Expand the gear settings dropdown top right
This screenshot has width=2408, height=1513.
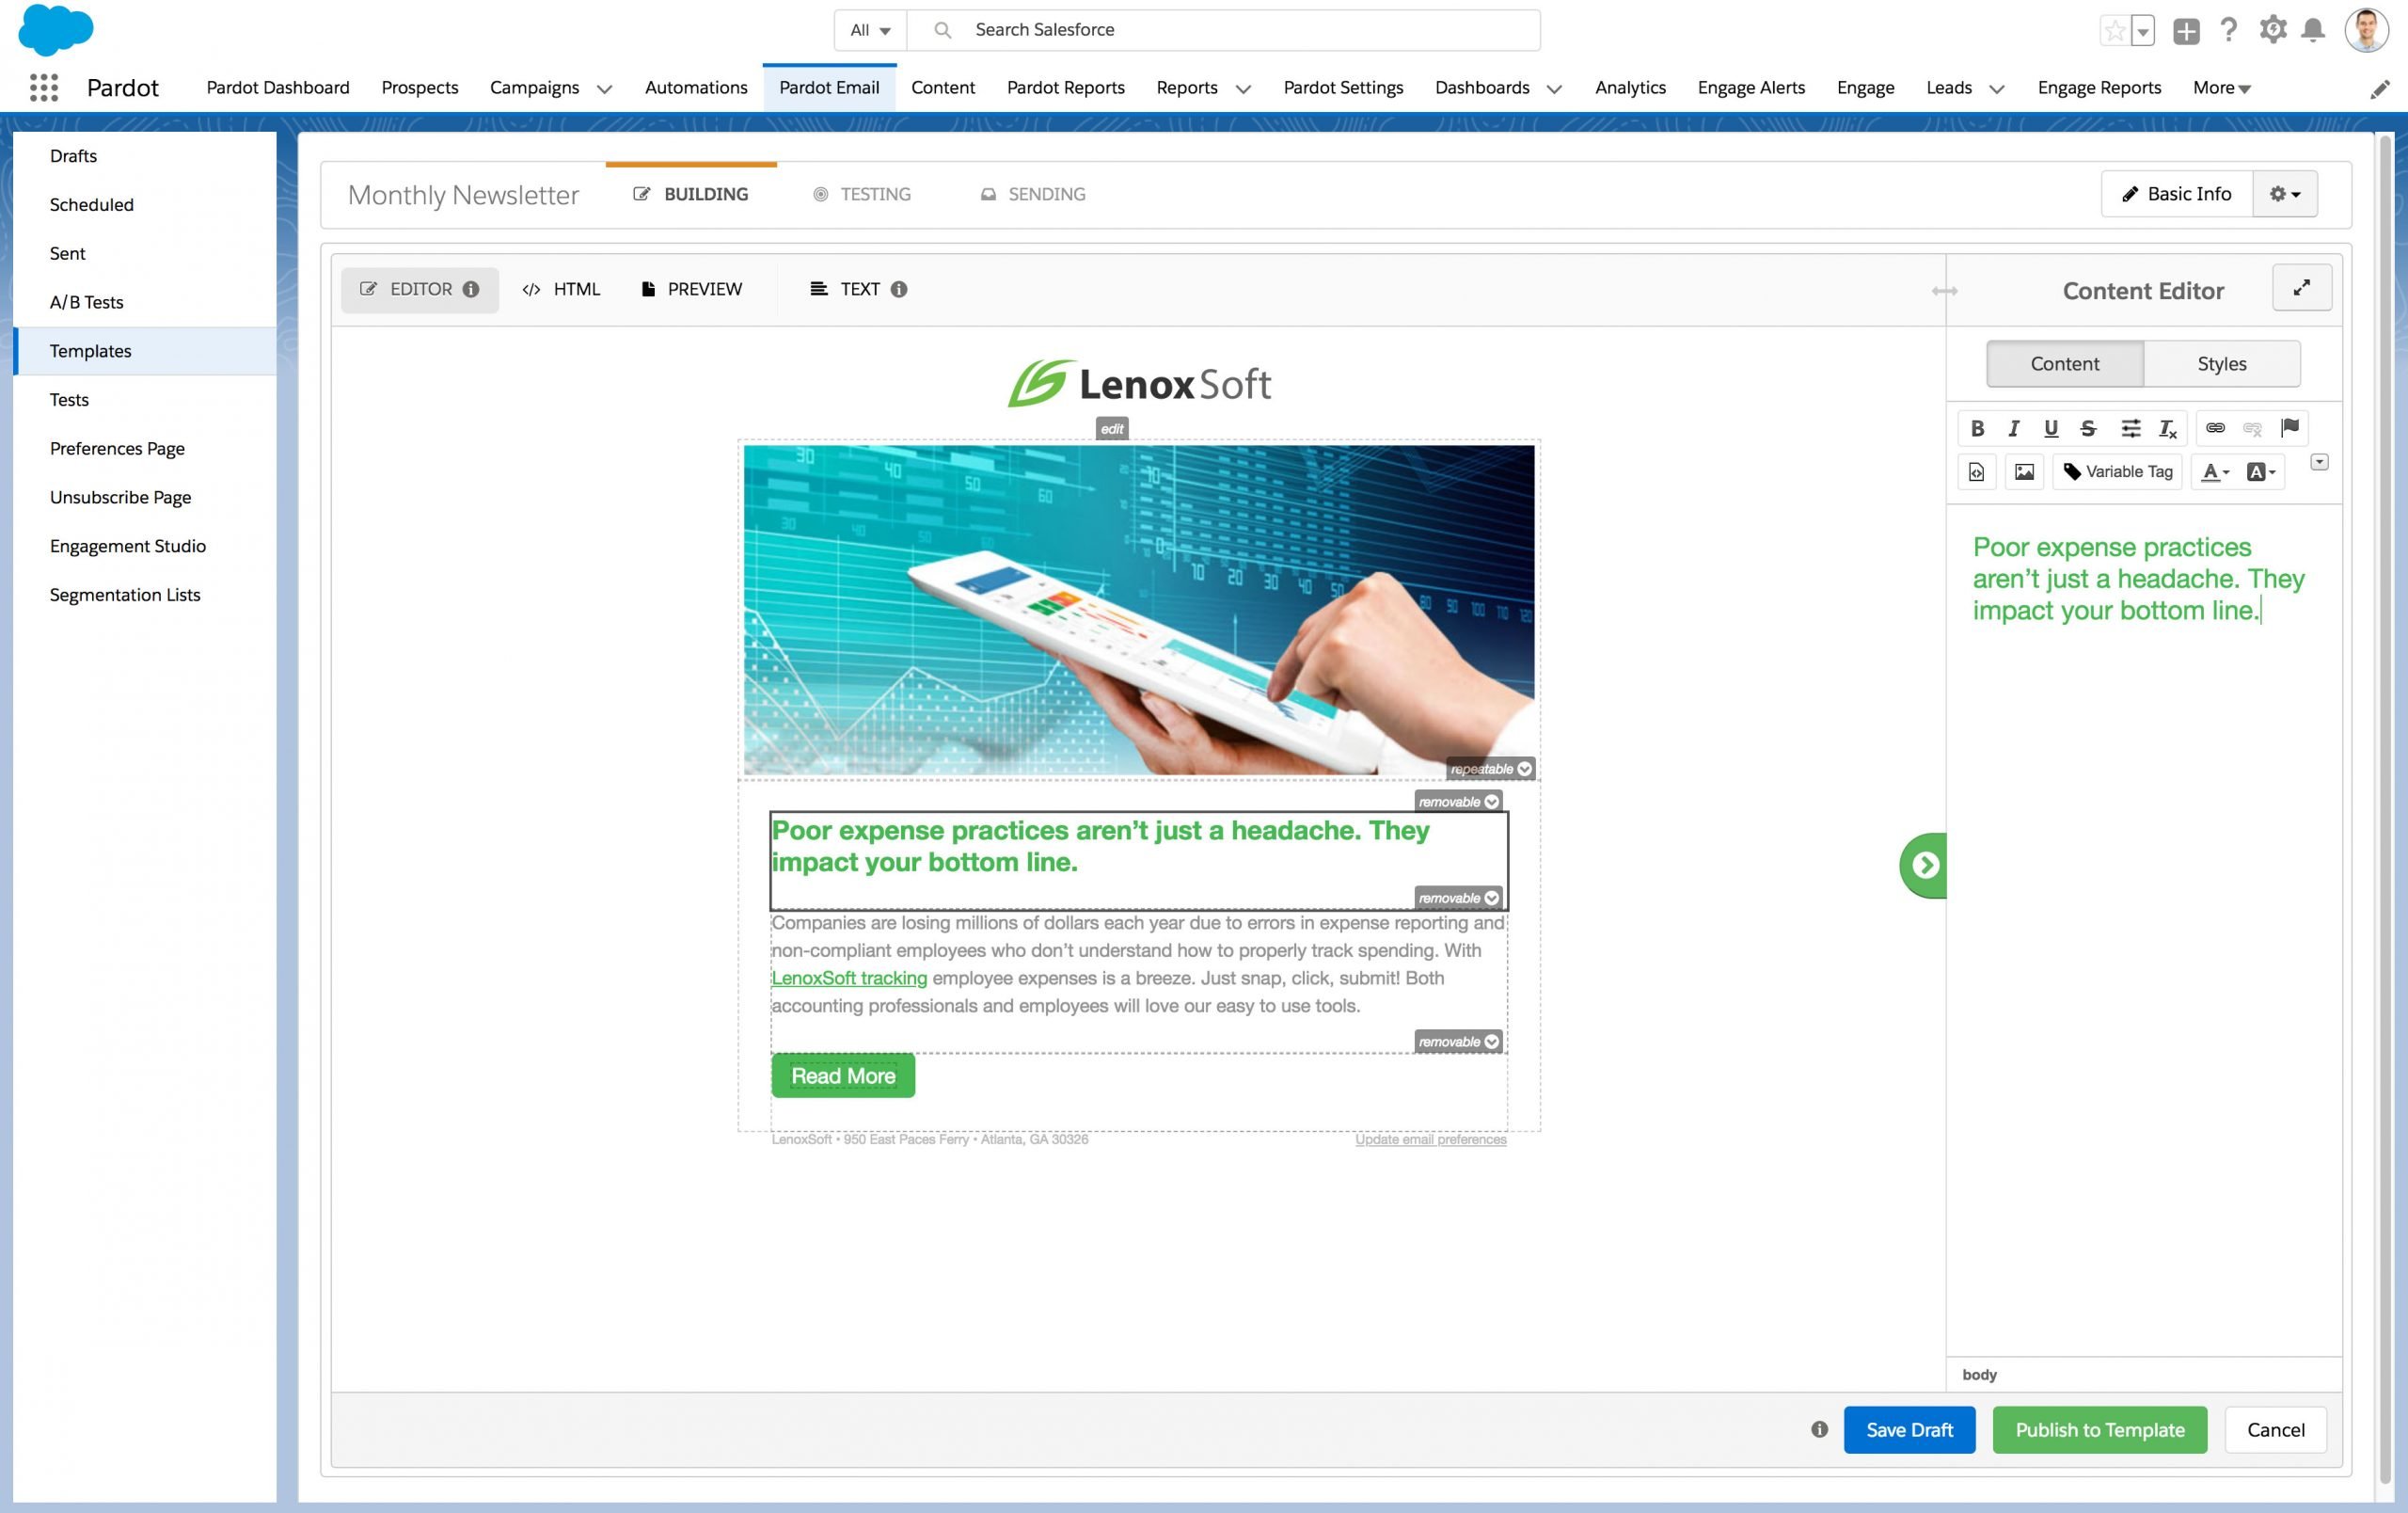pyautogui.click(x=2286, y=194)
